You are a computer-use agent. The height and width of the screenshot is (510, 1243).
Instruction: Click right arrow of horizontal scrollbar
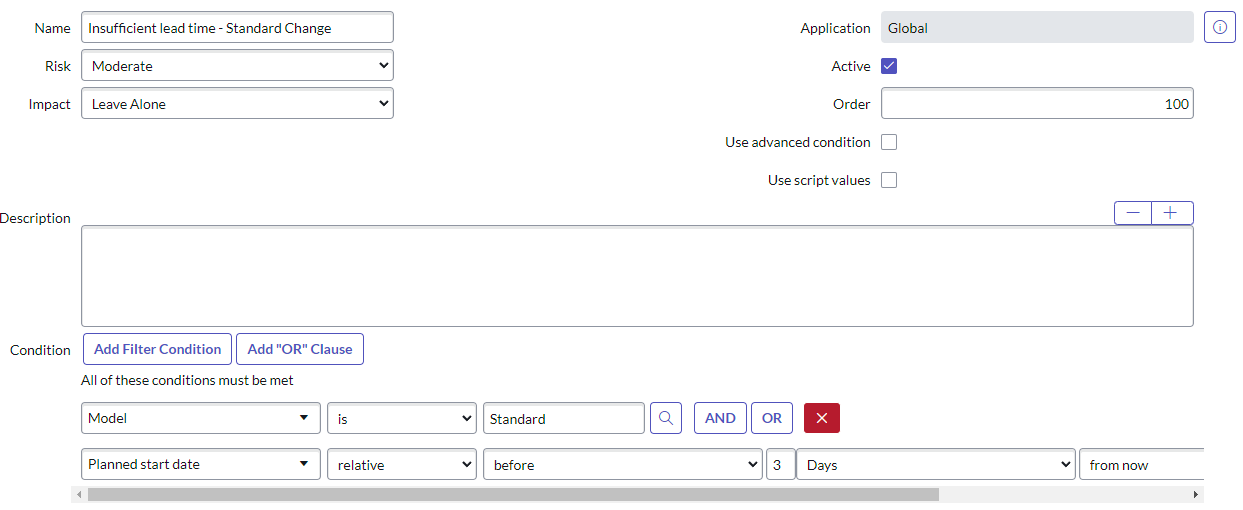pos(1196,494)
